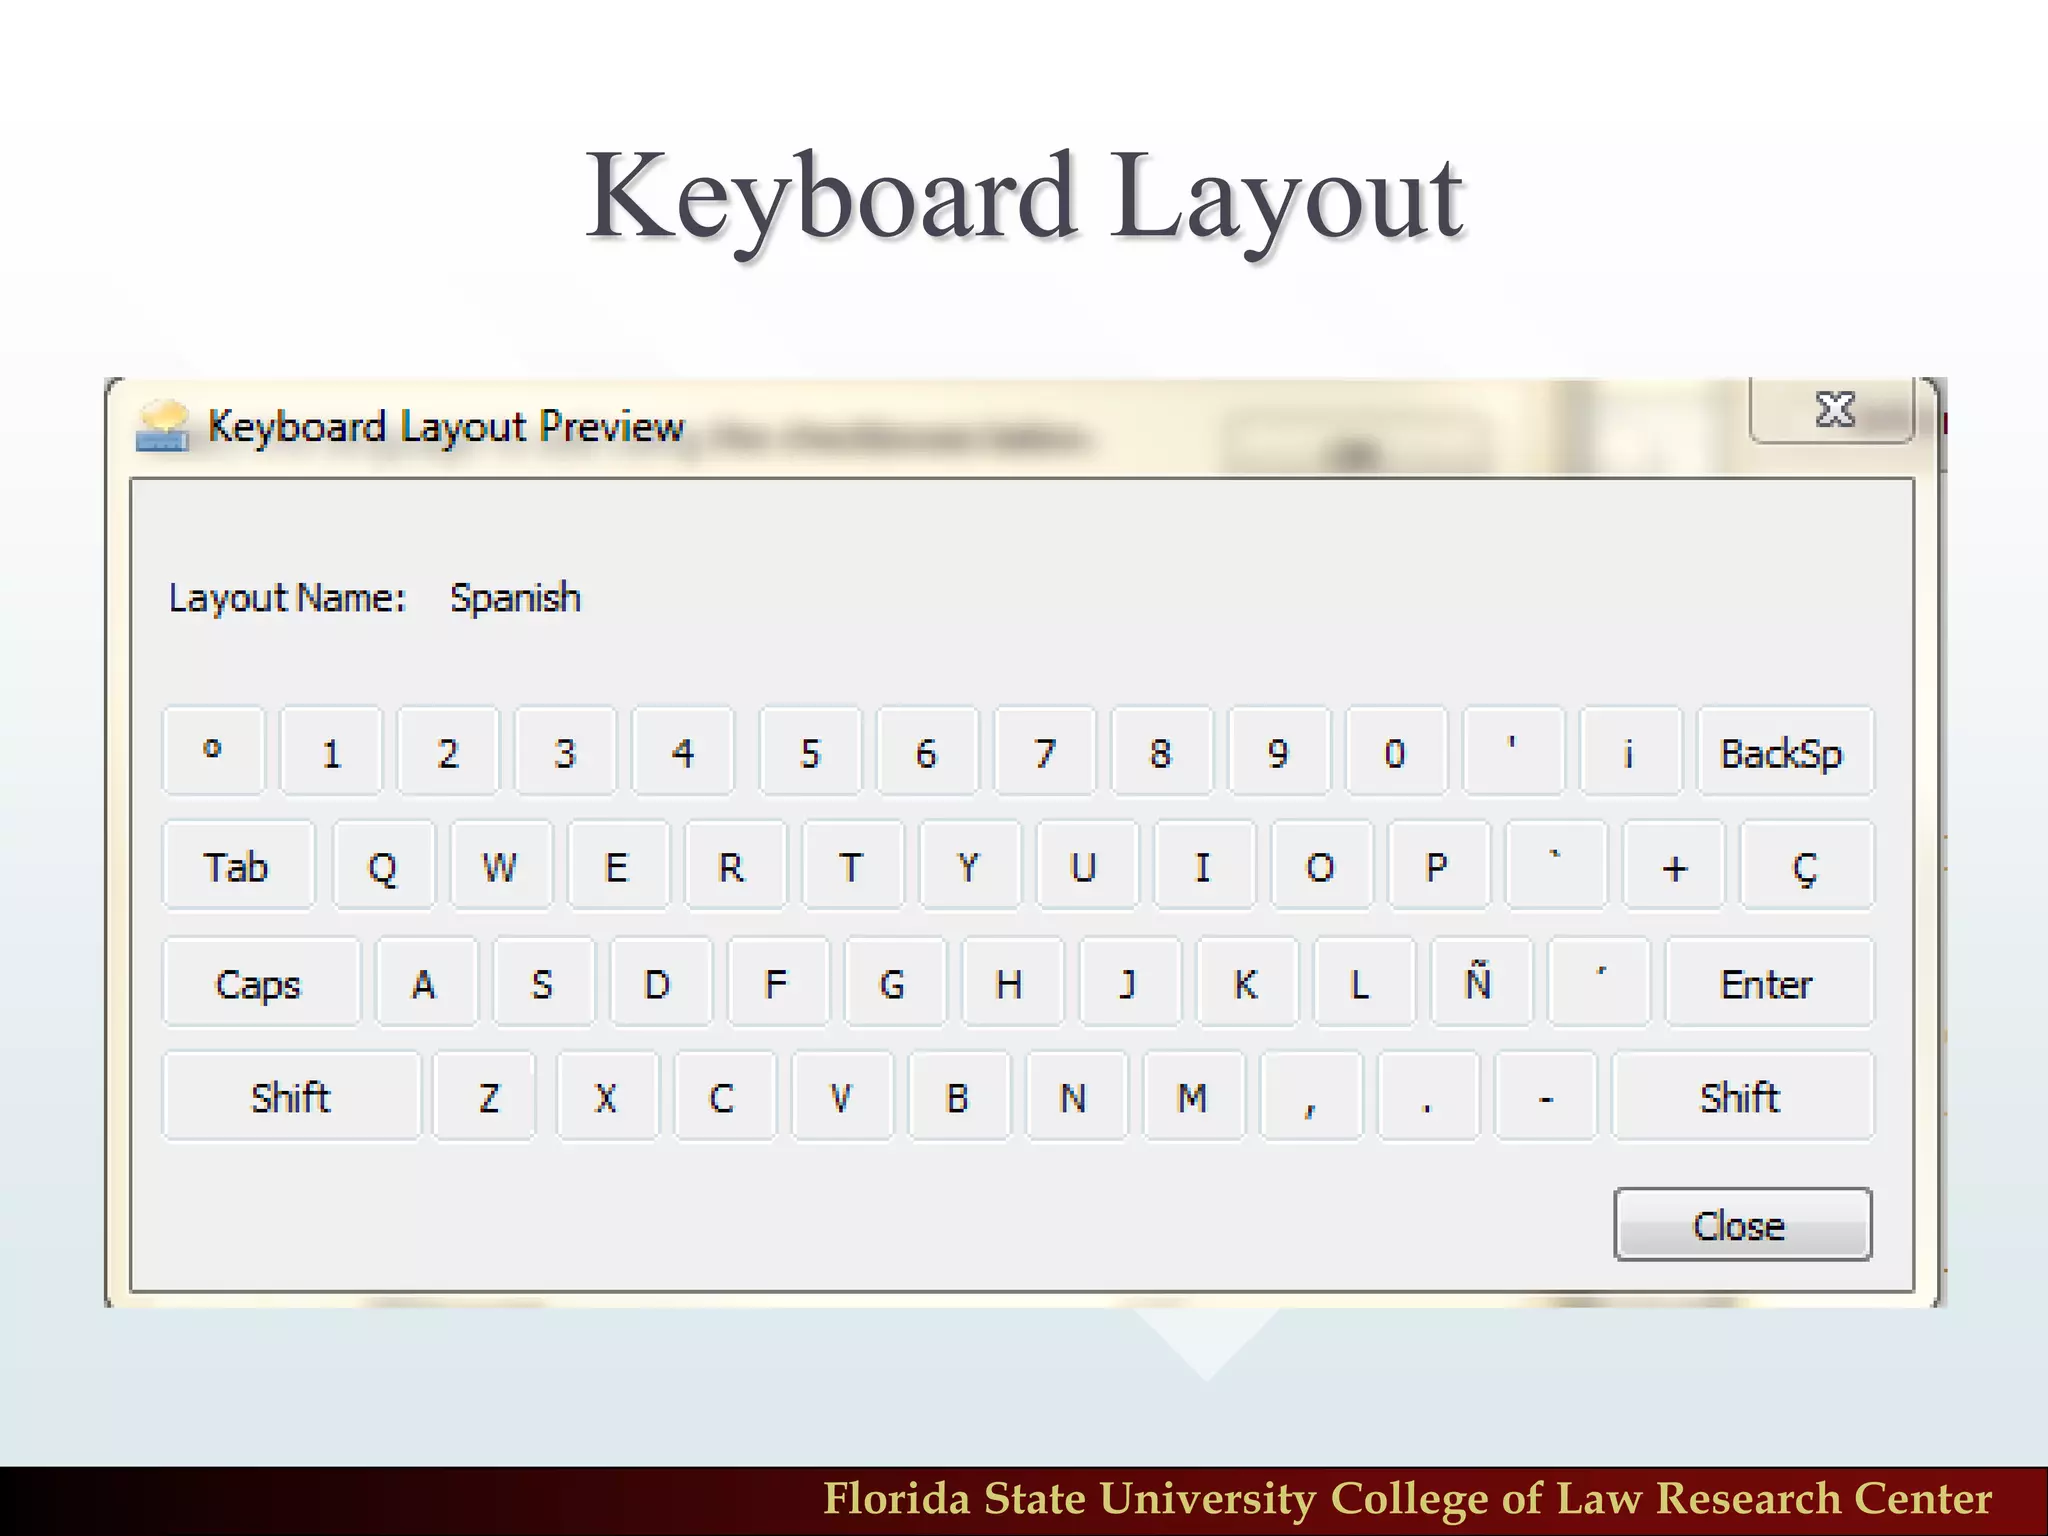Click the plus sign key
This screenshot has height=1536, width=2048.
point(1674,866)
